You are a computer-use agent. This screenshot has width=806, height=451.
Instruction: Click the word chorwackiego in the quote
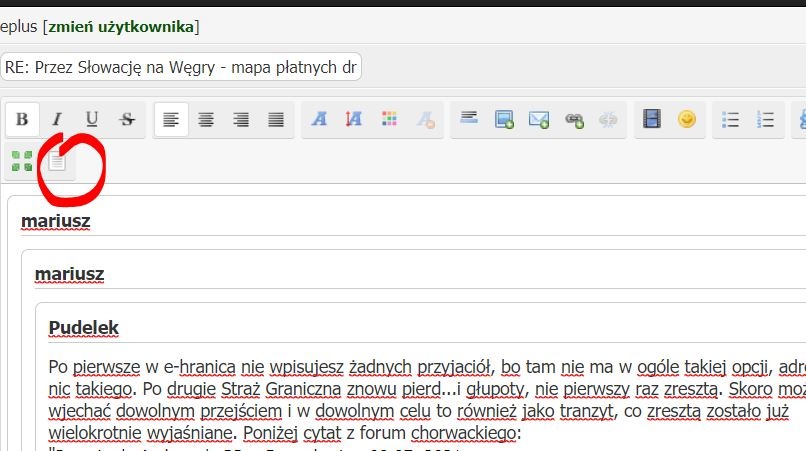(x=463, y=433)
